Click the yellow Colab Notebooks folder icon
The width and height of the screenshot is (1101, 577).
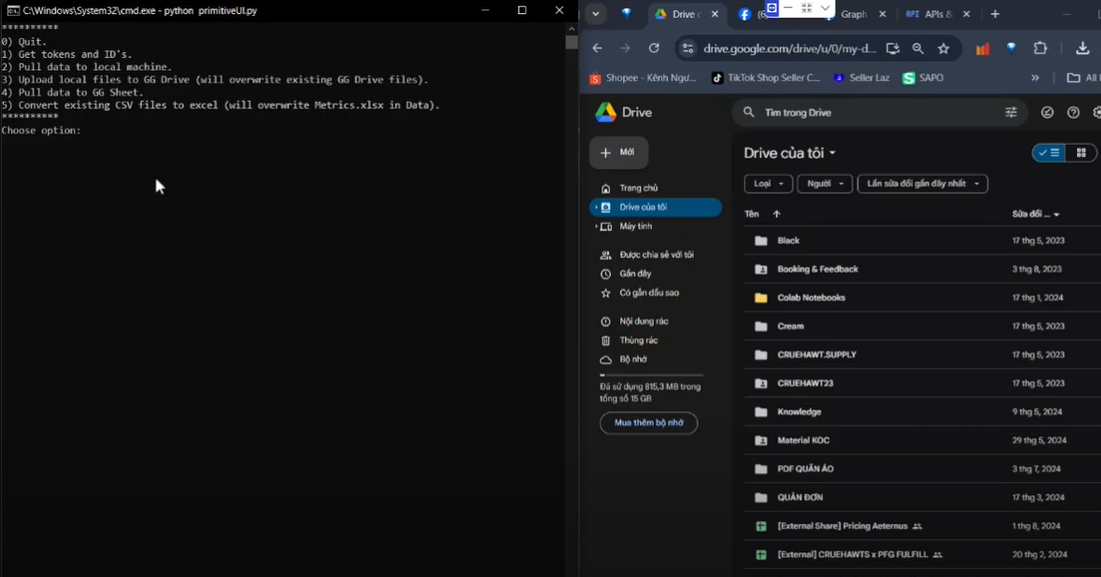click(760, 298)
